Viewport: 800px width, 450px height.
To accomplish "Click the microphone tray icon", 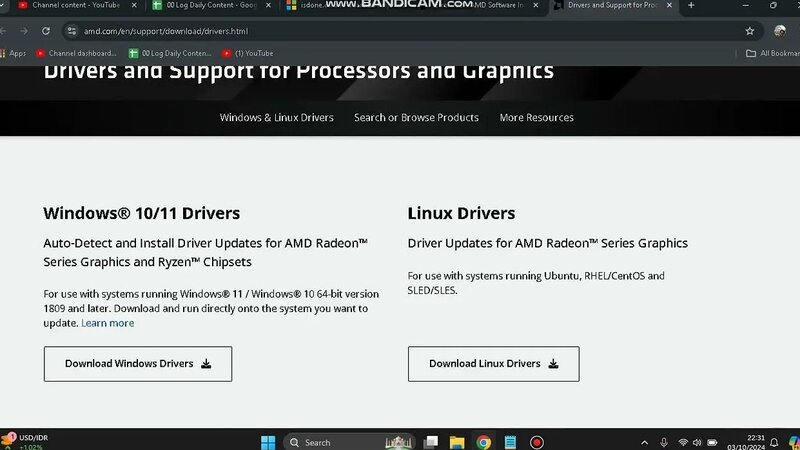I will [664, 443].
